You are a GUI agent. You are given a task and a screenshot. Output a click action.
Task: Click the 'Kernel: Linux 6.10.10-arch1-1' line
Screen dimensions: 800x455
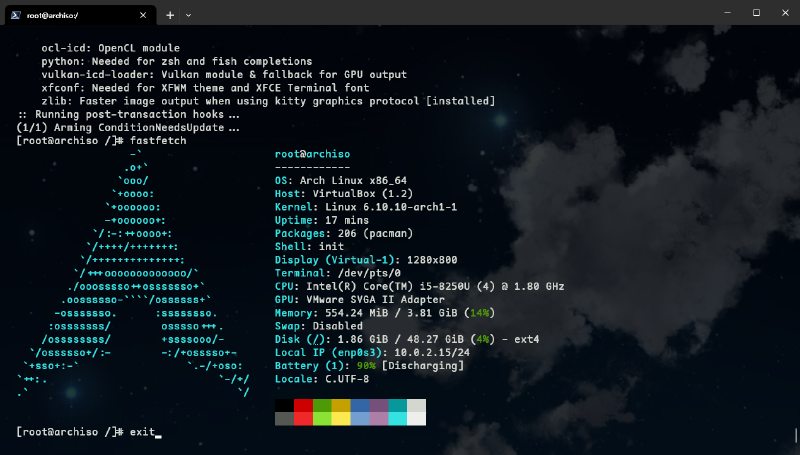click(x=366, y=207)
